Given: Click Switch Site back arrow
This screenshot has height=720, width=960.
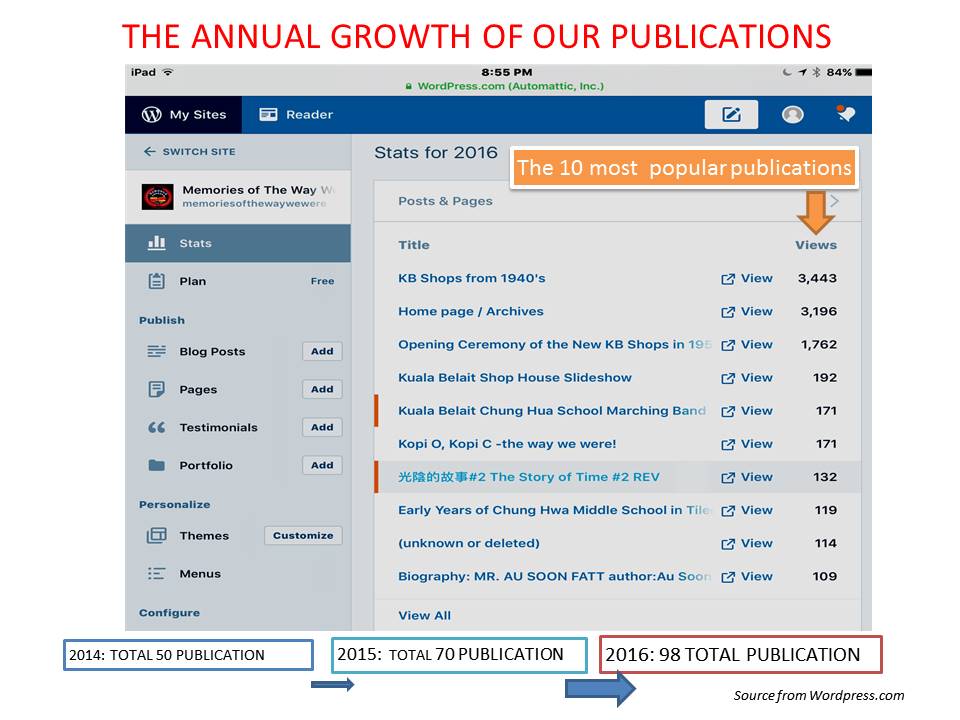Looking at the screenshot, I should [x=150, y=152].
